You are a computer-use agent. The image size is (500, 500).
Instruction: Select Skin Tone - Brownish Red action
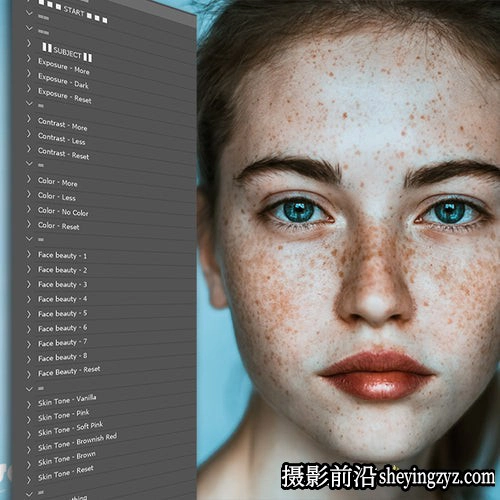[77, 442]
